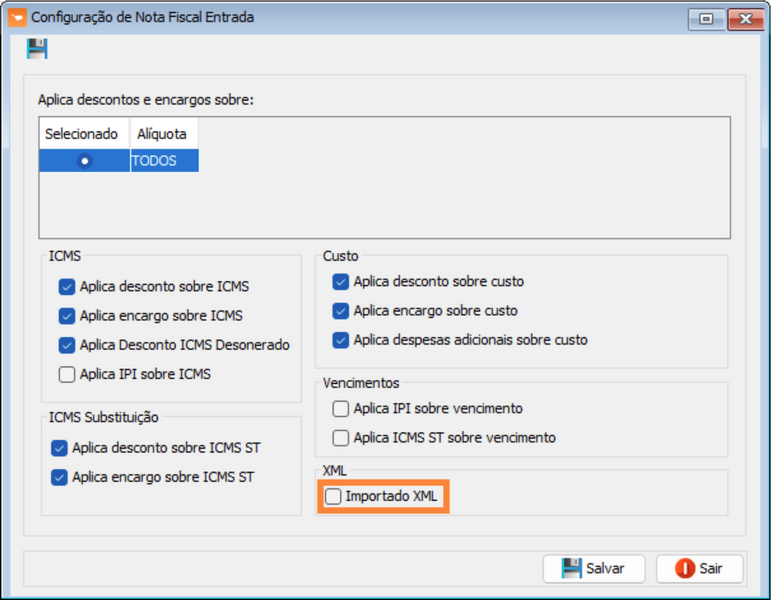Click the Alíquota column header
Viewport: 771px width, 600px height.
163,133
